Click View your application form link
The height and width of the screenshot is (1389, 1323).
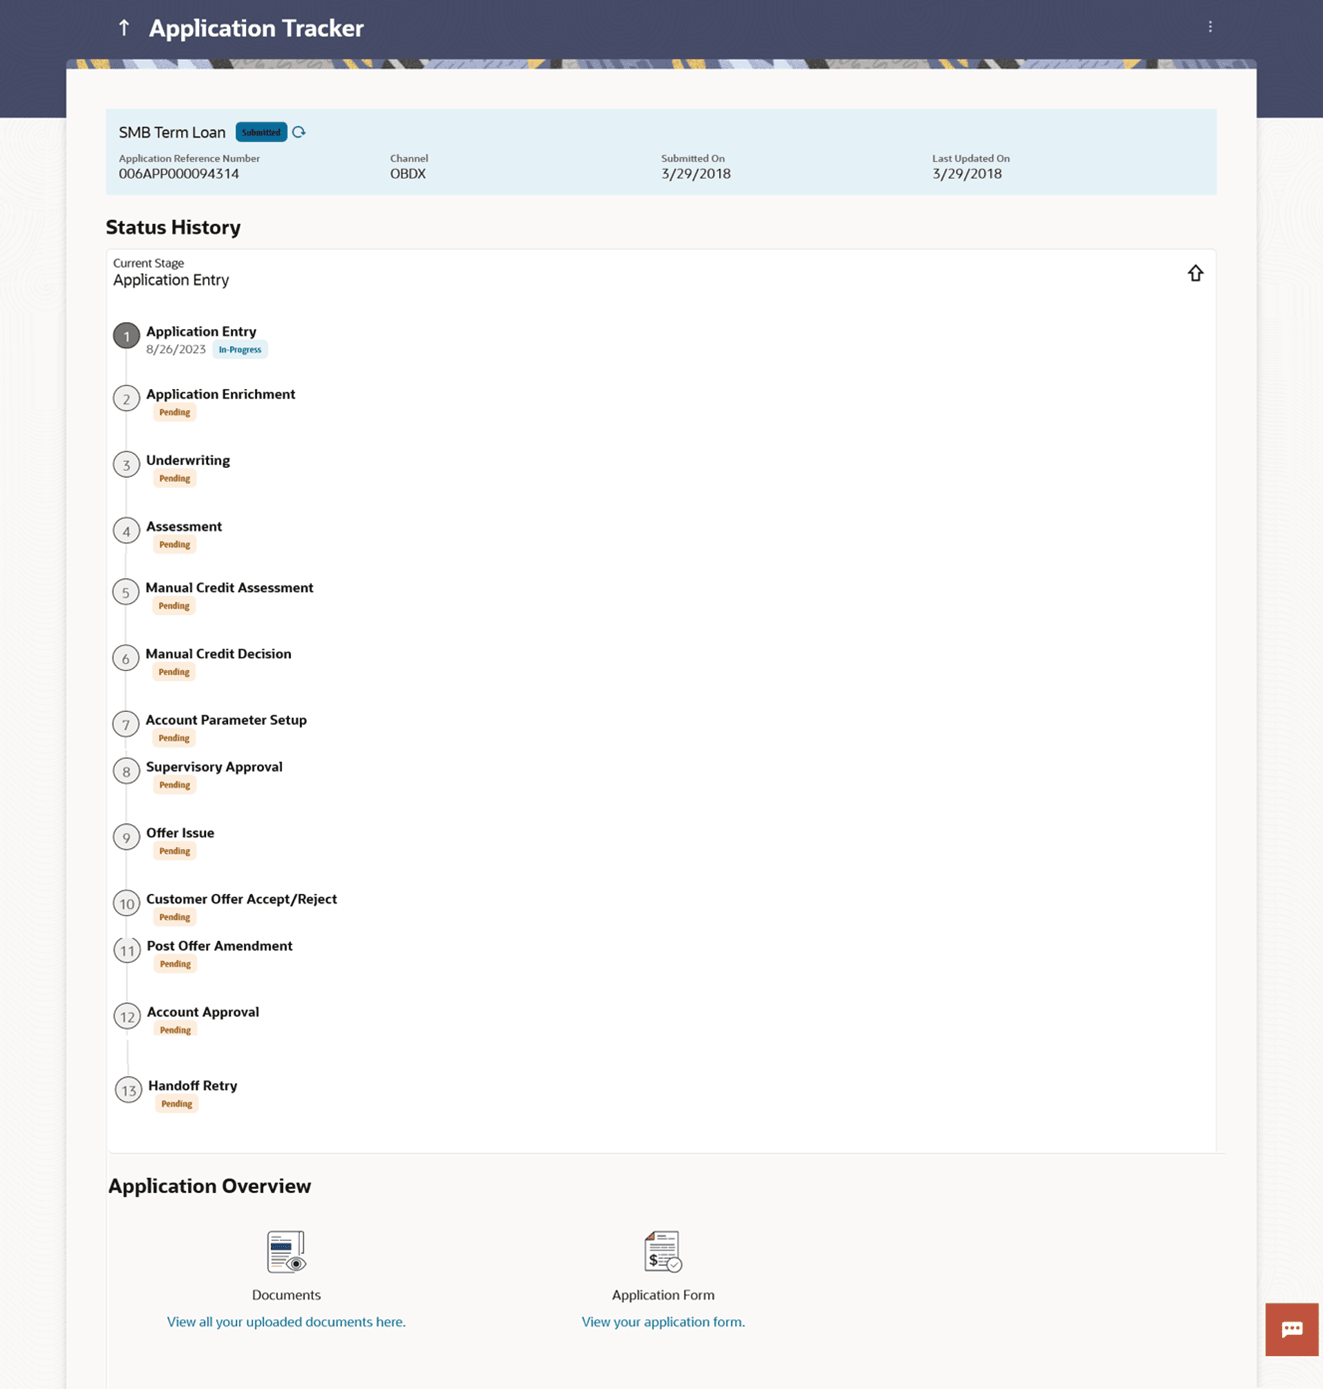(x=663, y=1322)
